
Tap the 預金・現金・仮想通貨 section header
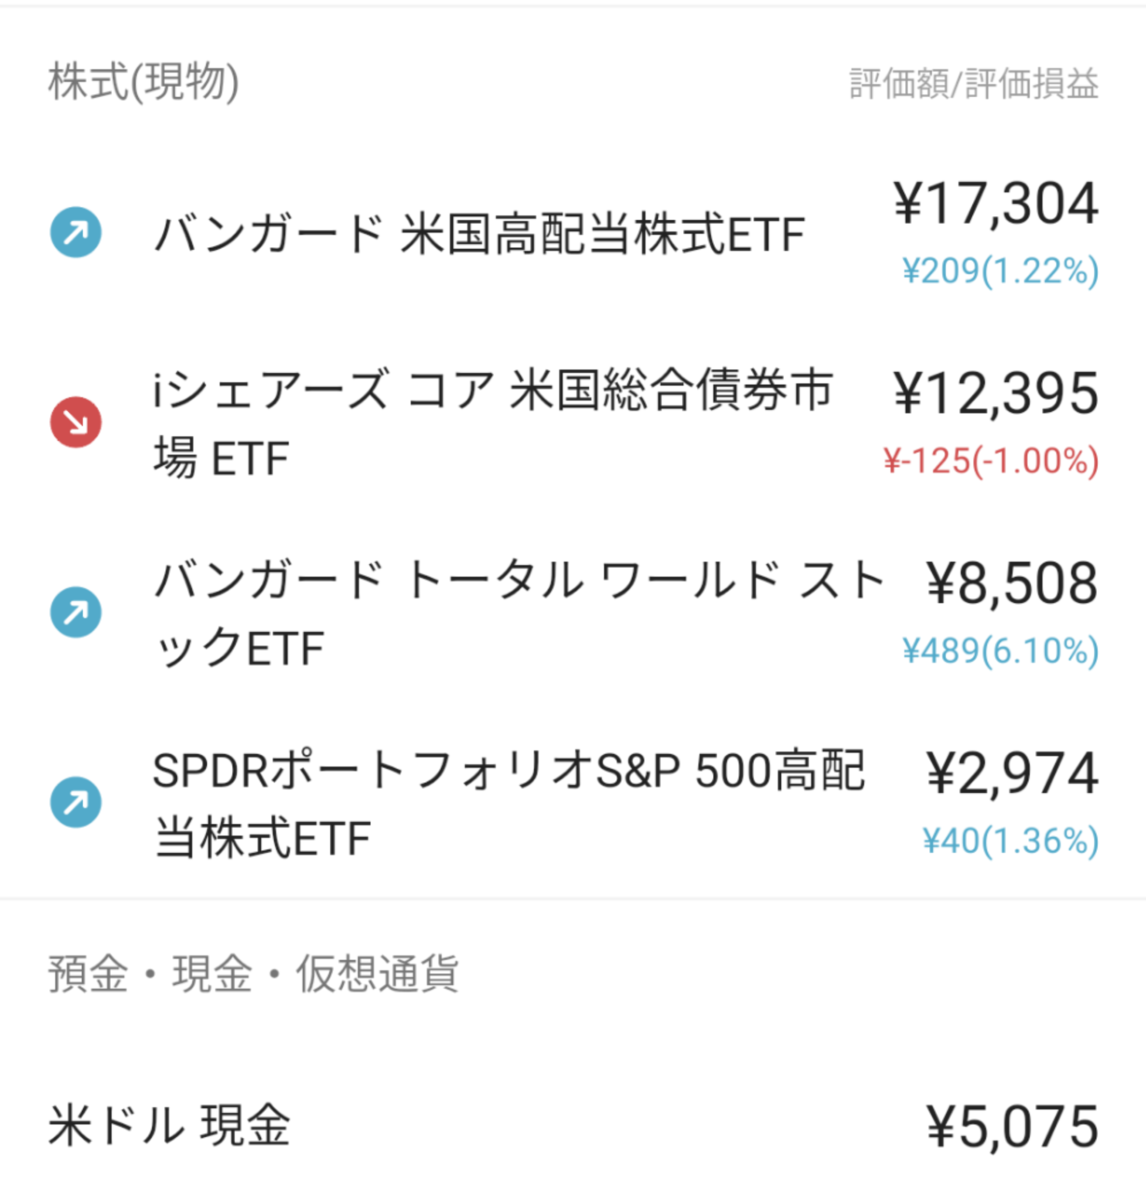pyautogui.click(x=253, y=973)
